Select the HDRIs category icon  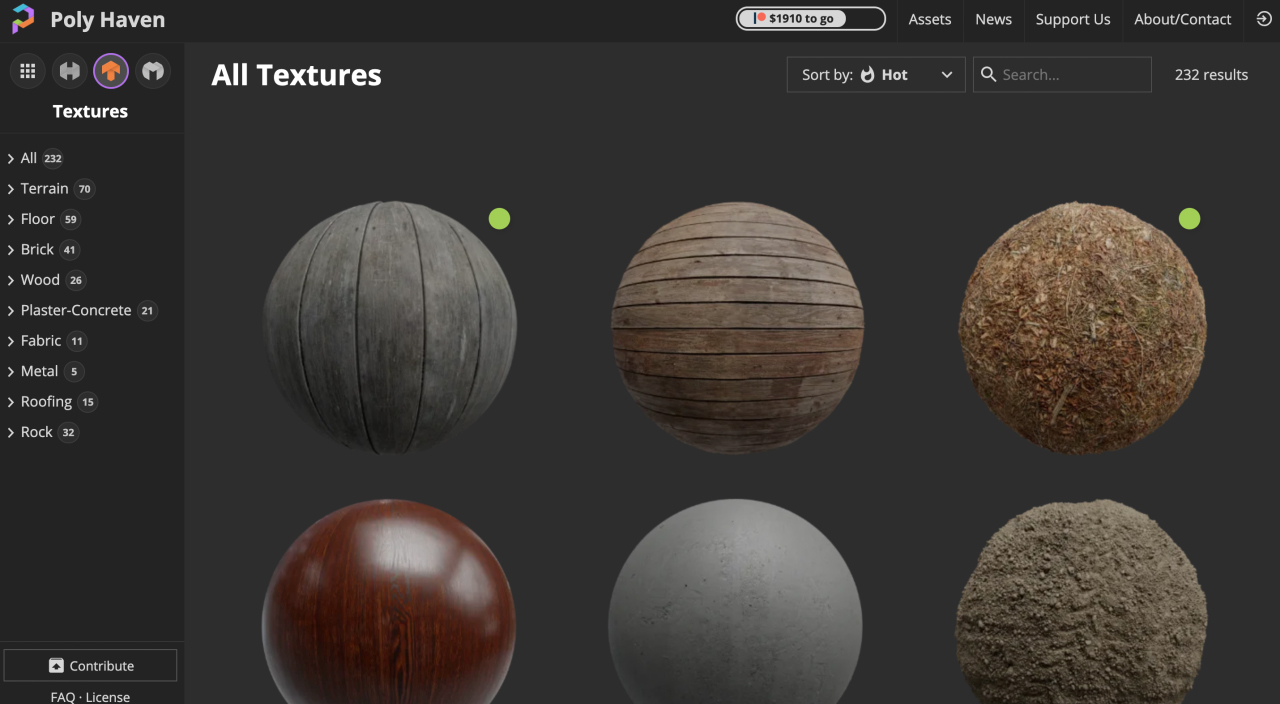[70, 71]
